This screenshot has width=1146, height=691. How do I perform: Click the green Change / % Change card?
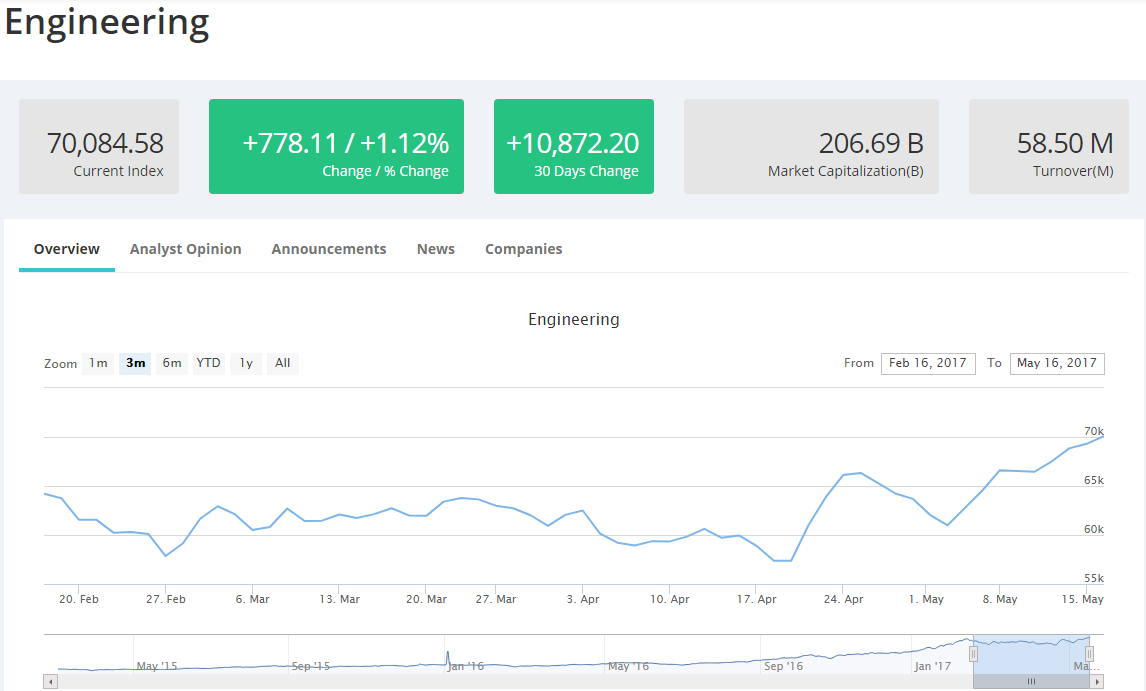point(336,146)
